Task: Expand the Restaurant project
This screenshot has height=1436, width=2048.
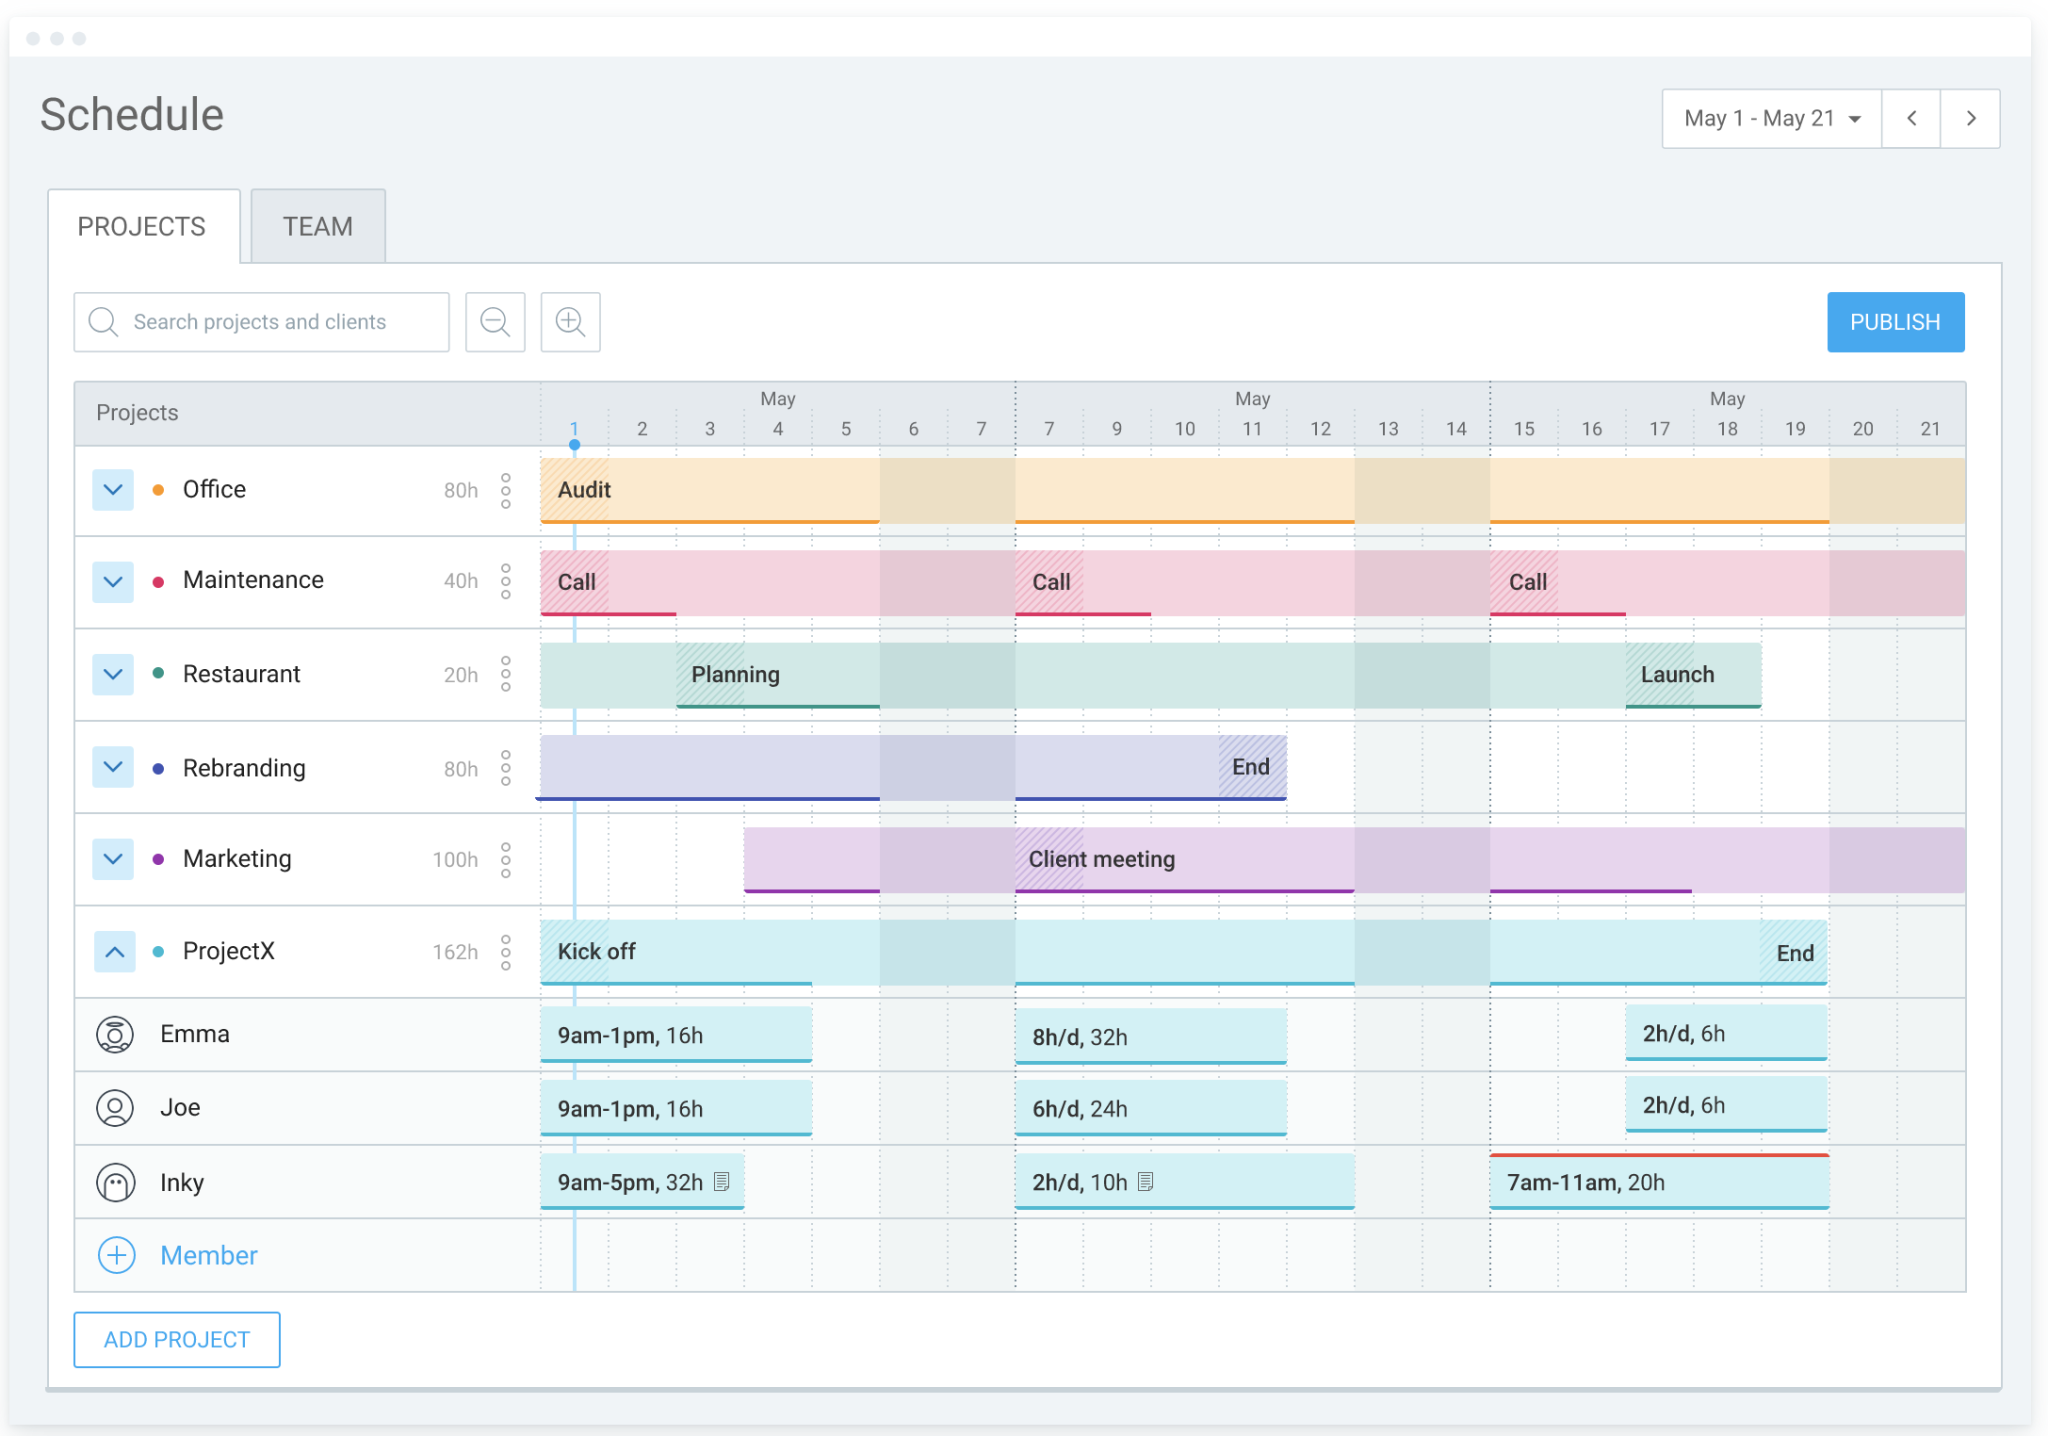Action: [112, 674]
